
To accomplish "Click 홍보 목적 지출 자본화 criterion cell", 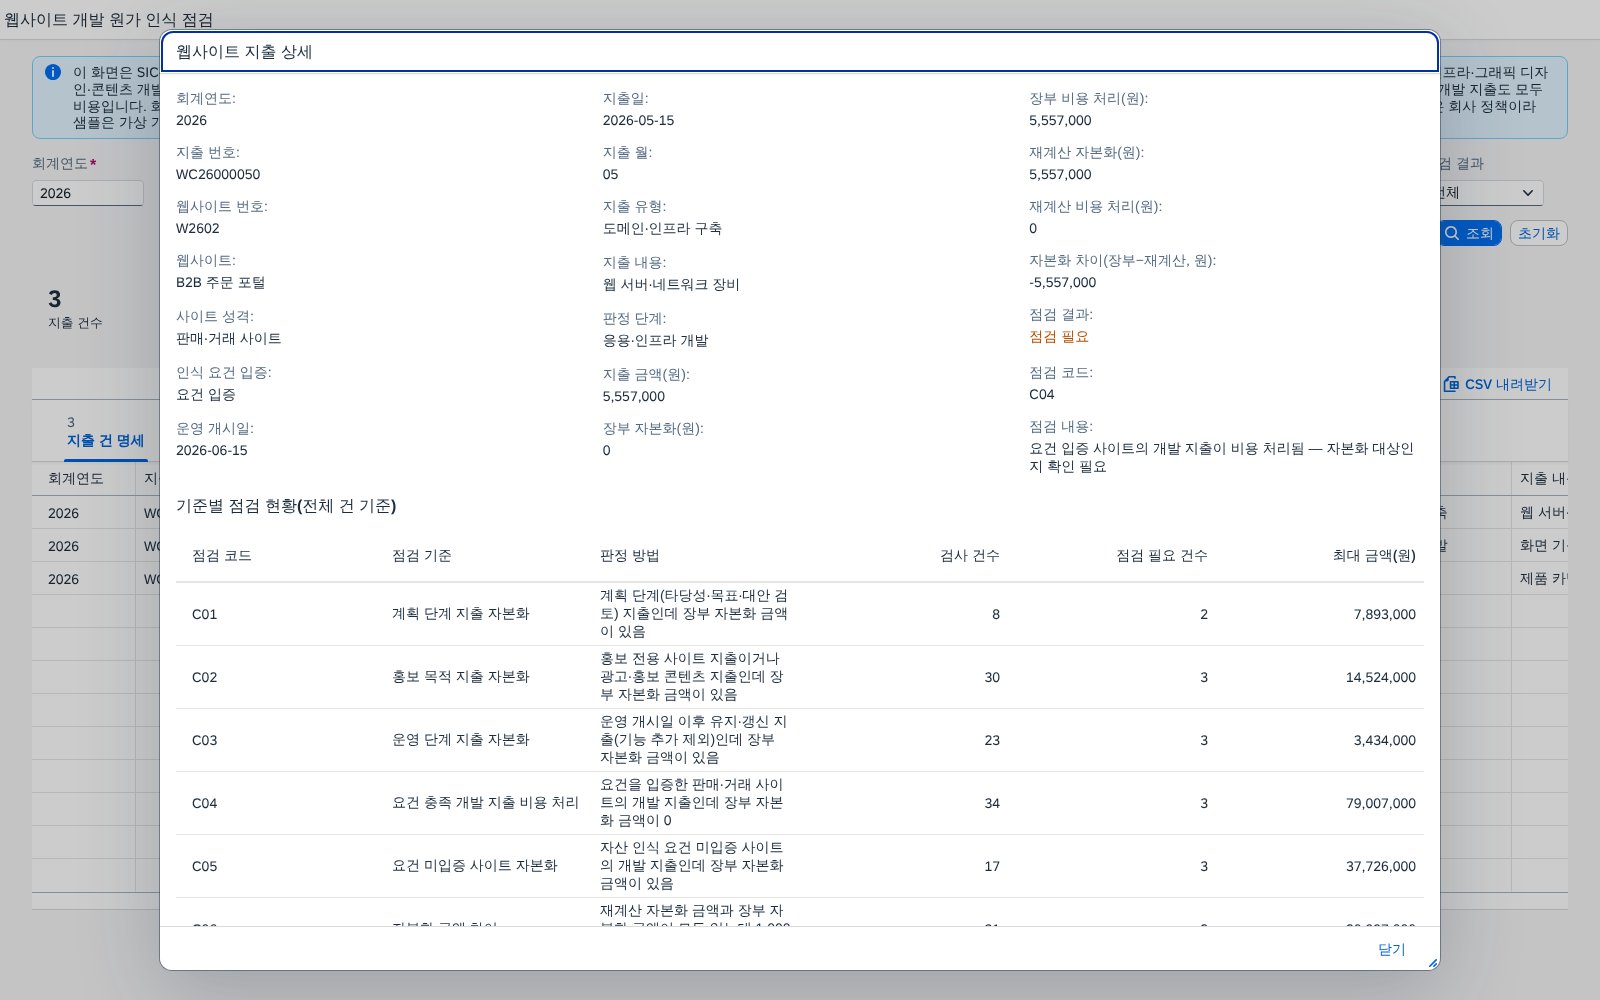I will pos(461,676).
